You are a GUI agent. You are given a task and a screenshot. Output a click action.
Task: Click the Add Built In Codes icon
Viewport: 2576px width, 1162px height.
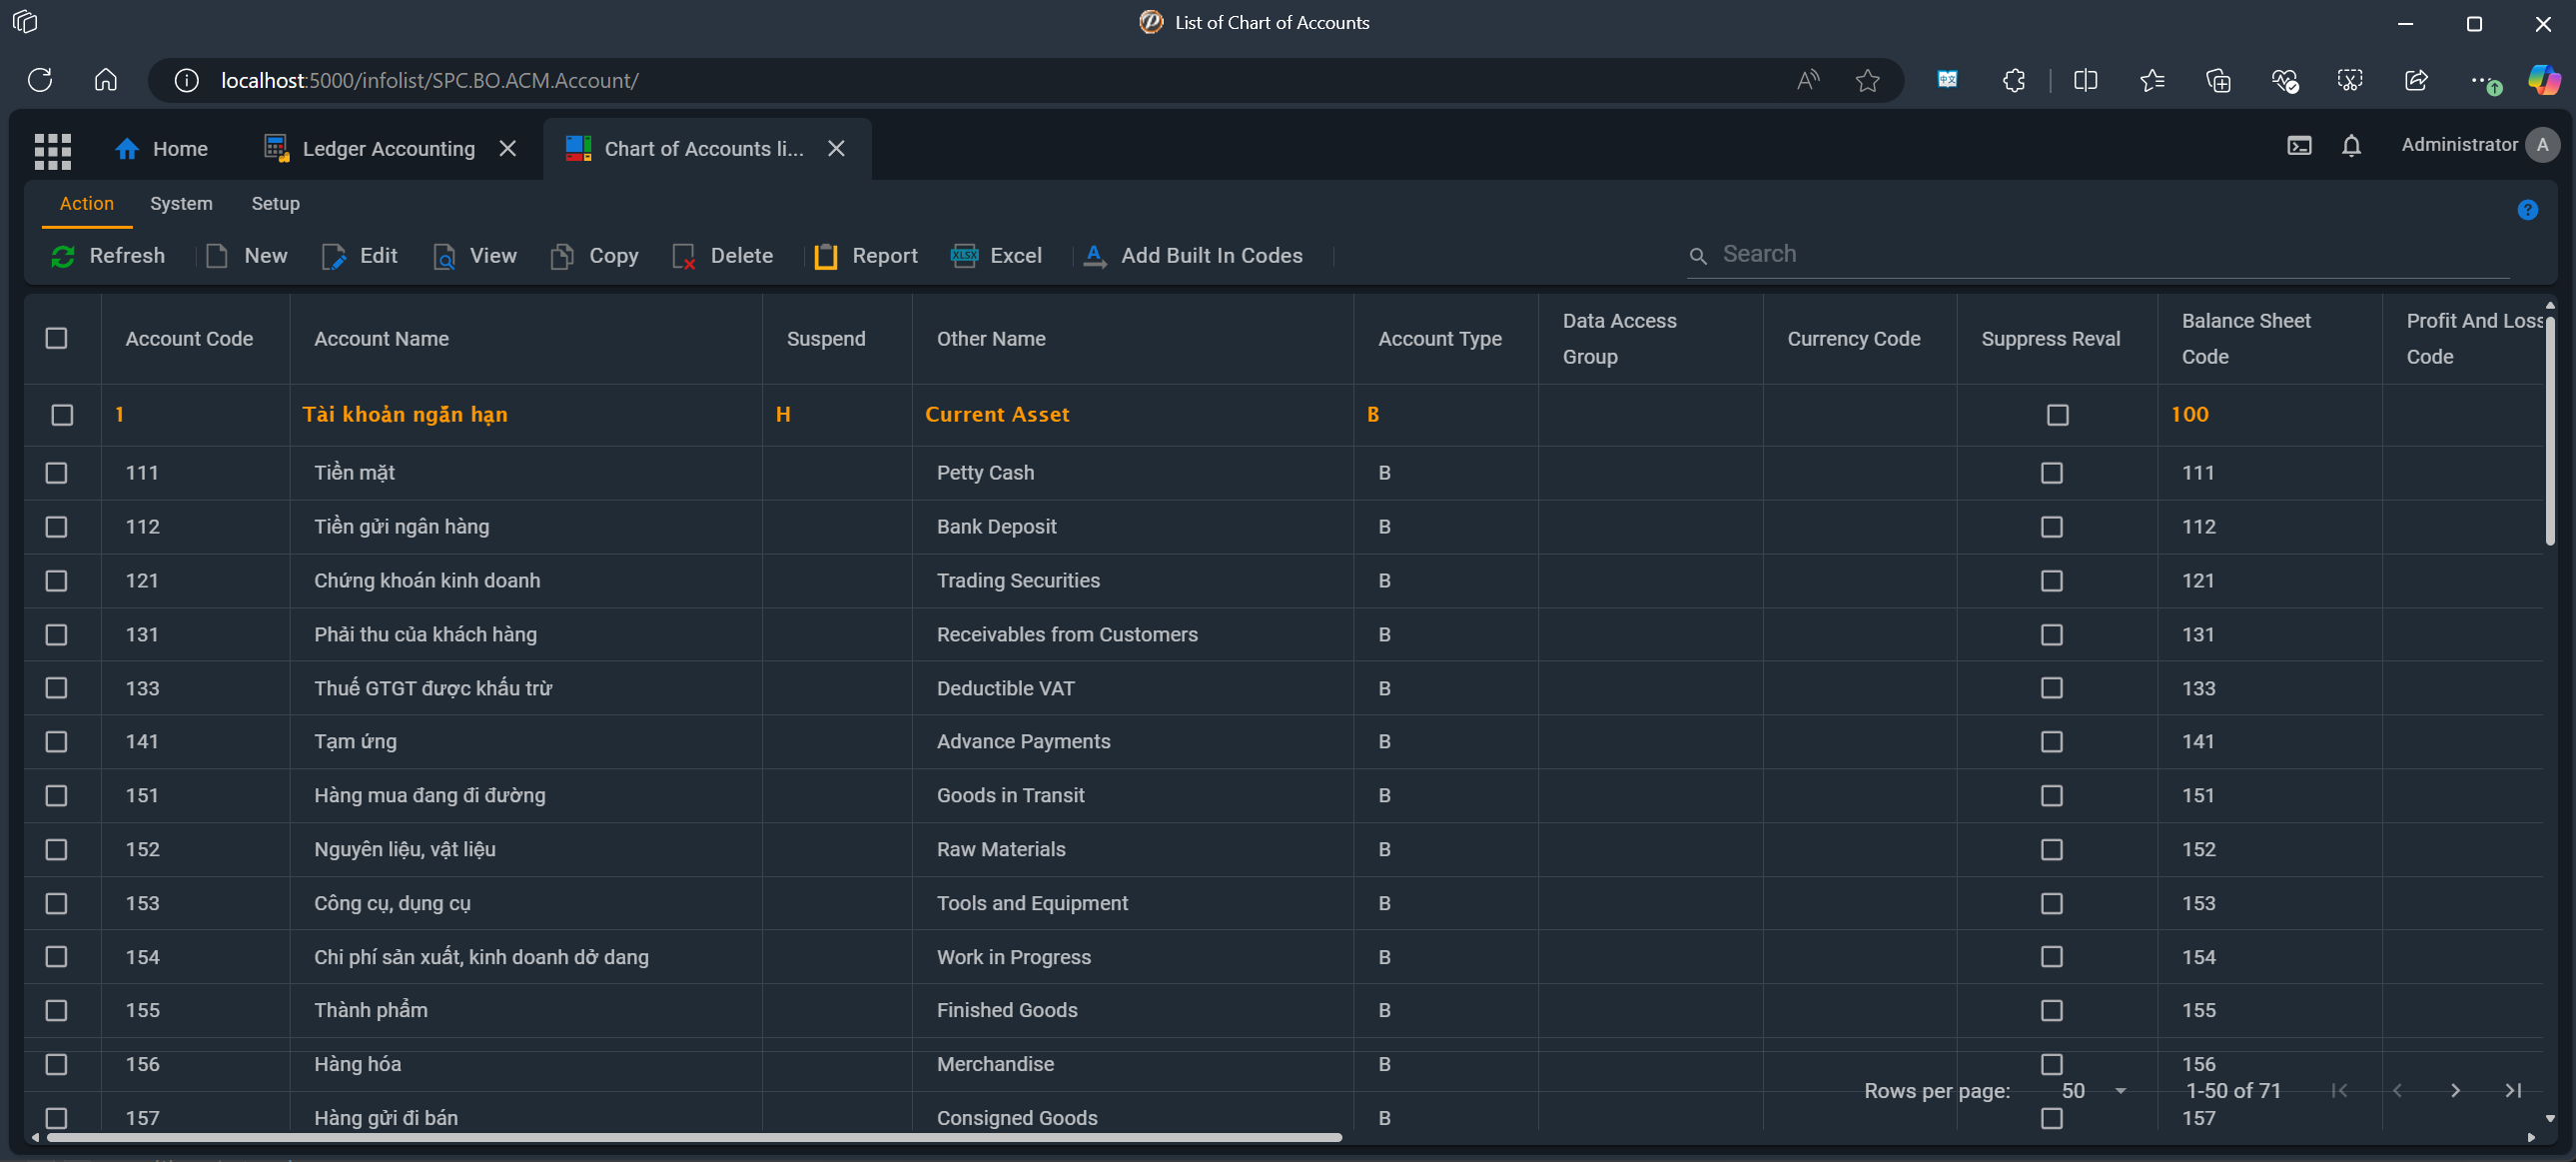click(x=1094, y=256)
